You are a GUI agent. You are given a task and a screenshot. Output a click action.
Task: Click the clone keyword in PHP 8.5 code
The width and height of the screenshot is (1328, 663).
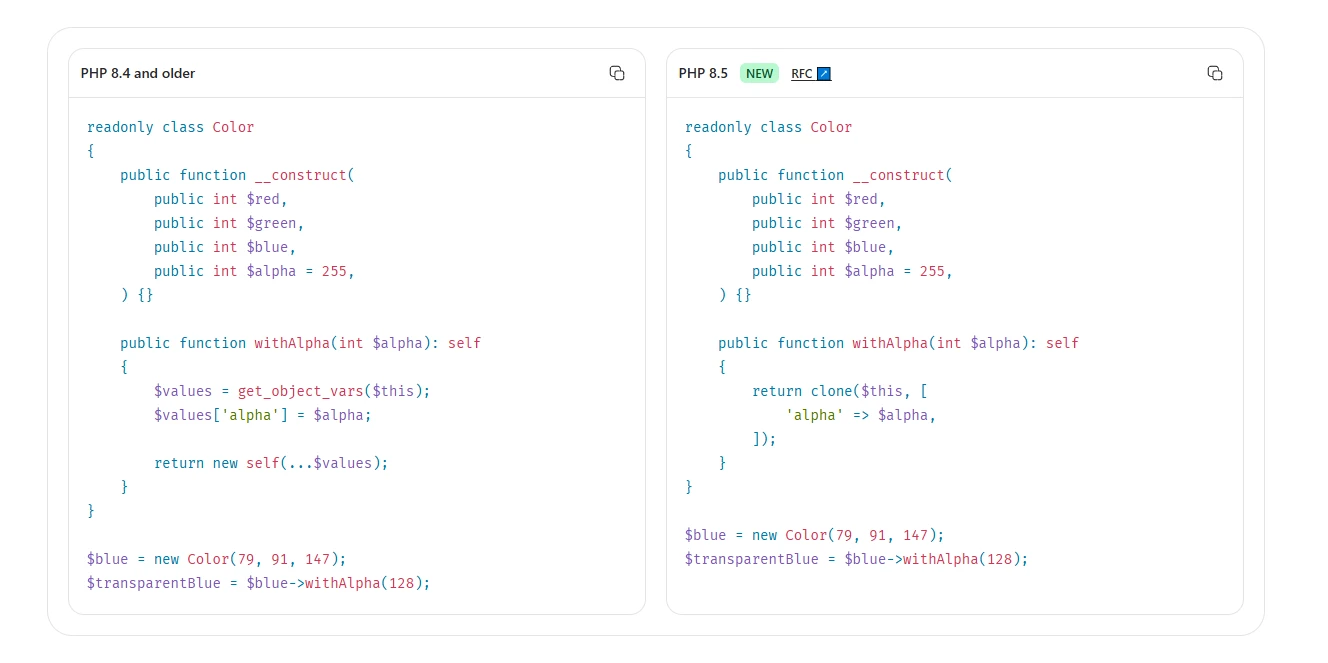tap(831, 391)
